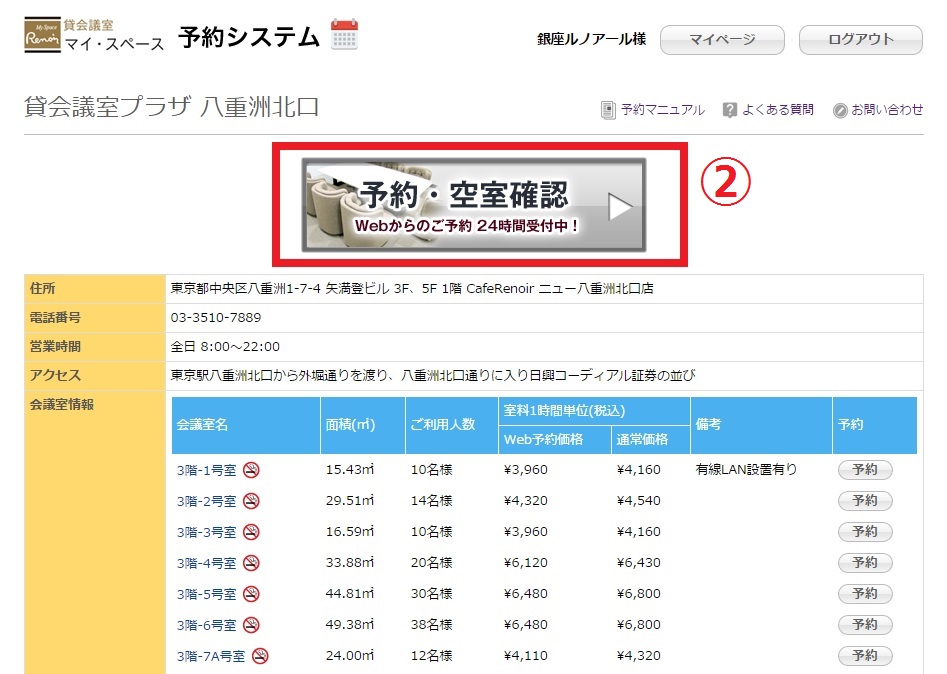Open room link 3階-6号室

pyautogui.click(x=207, y=626)
